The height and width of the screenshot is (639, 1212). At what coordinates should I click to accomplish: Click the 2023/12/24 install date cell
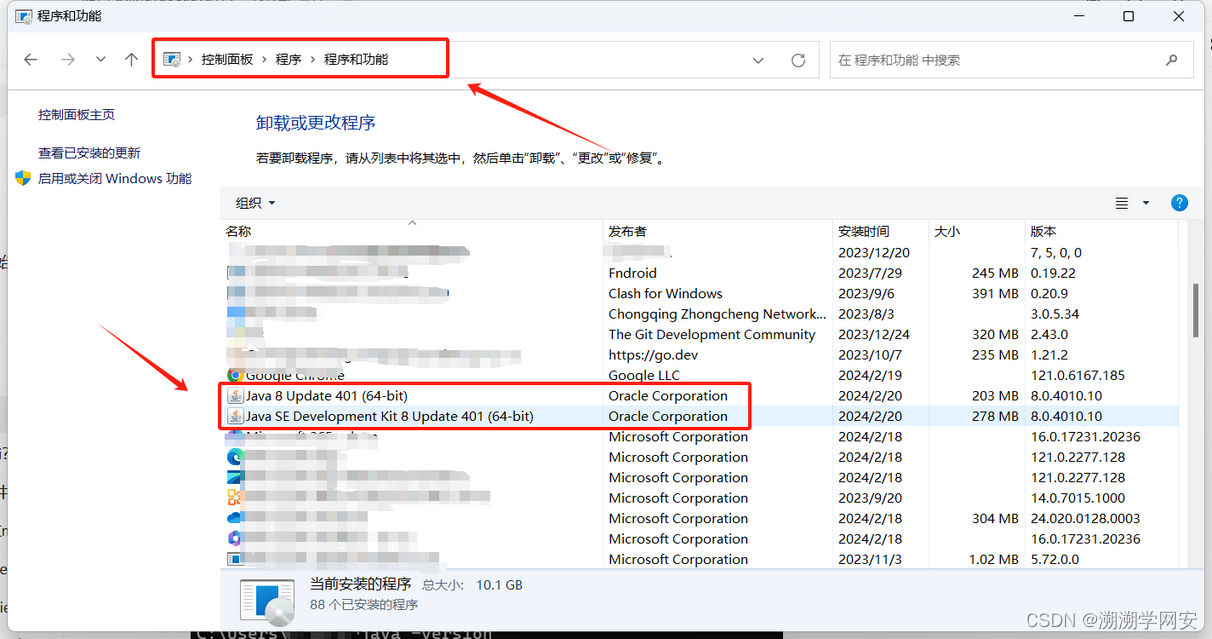[874, 335]
